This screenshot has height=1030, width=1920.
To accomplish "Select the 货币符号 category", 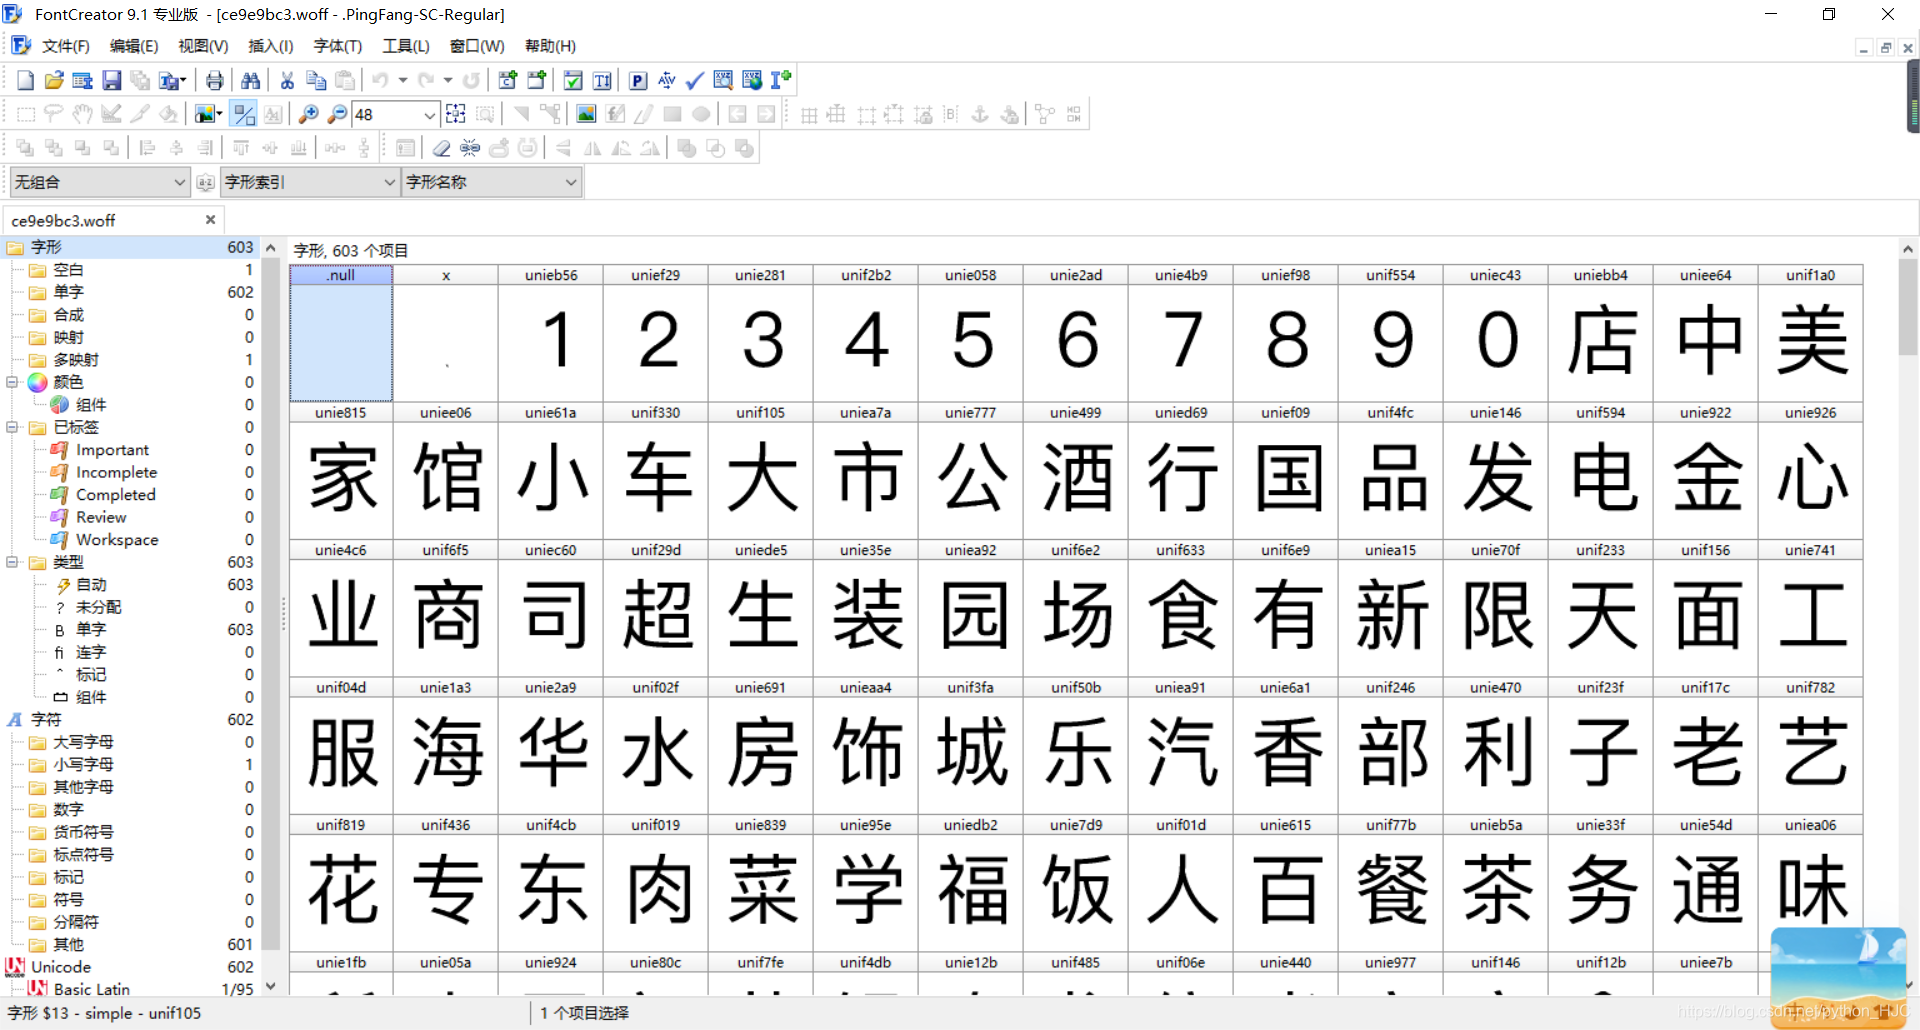I will click(x=83, y=832).
